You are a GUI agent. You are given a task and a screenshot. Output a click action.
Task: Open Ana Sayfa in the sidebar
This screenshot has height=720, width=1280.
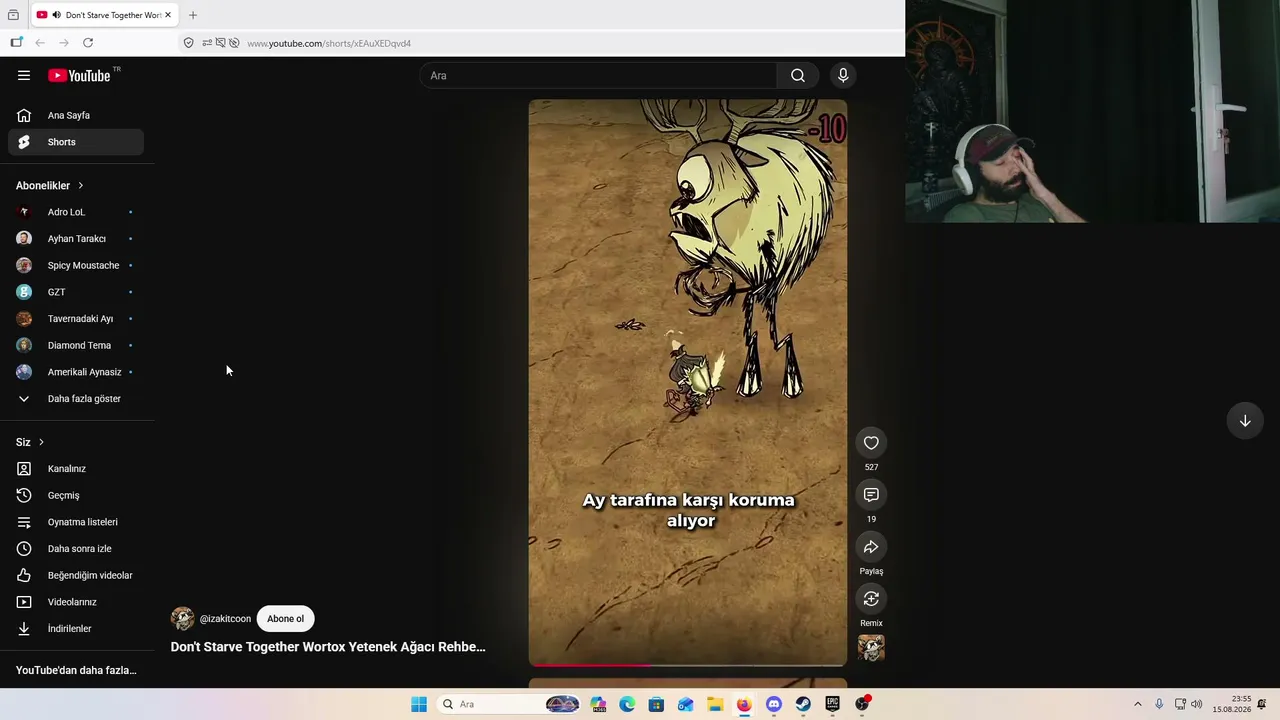(x=76, y=115)
